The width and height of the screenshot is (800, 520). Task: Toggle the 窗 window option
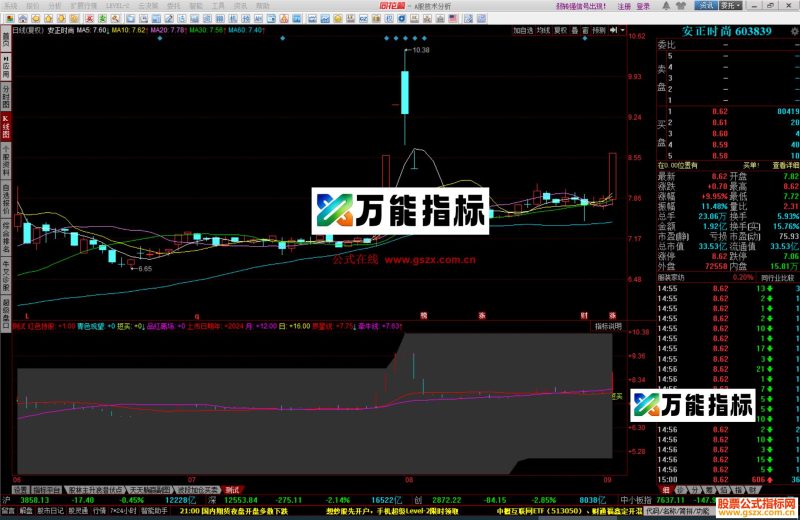tap(585, 31)
